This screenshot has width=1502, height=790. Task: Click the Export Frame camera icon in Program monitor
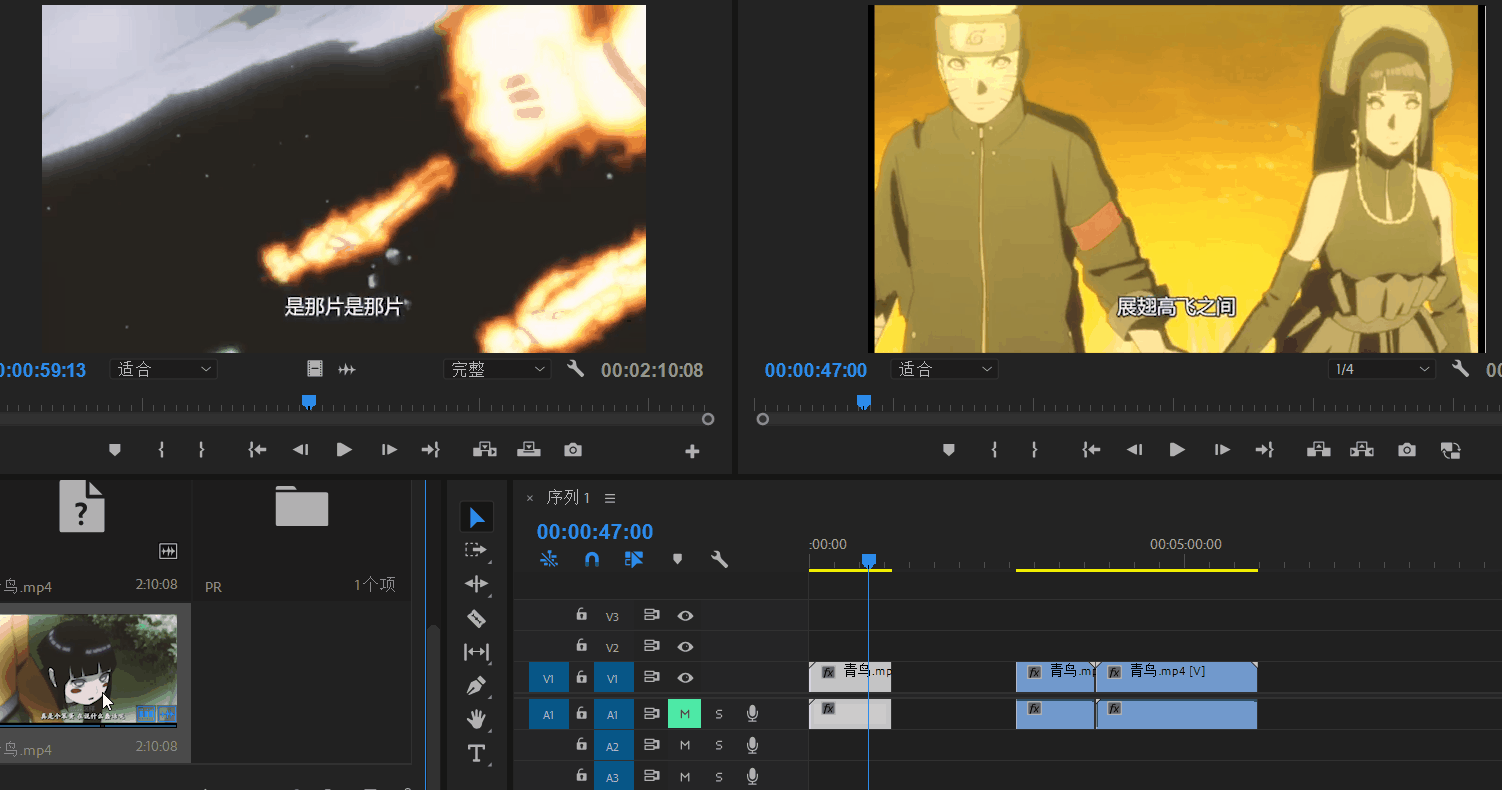click(1407, 450)
